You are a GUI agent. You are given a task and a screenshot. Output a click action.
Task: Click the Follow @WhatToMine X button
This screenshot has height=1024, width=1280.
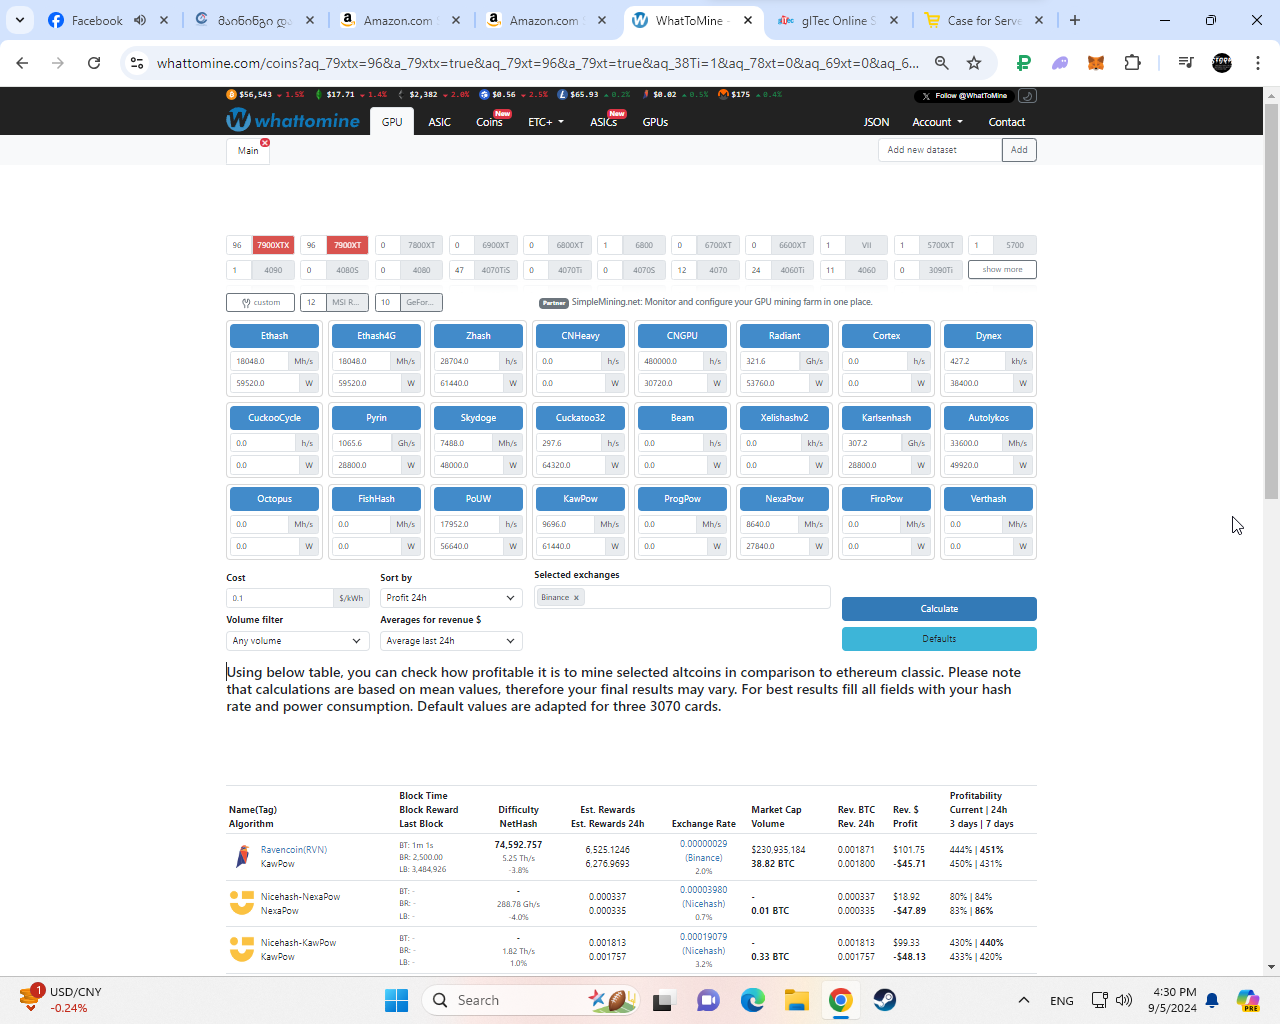point(964,96)
